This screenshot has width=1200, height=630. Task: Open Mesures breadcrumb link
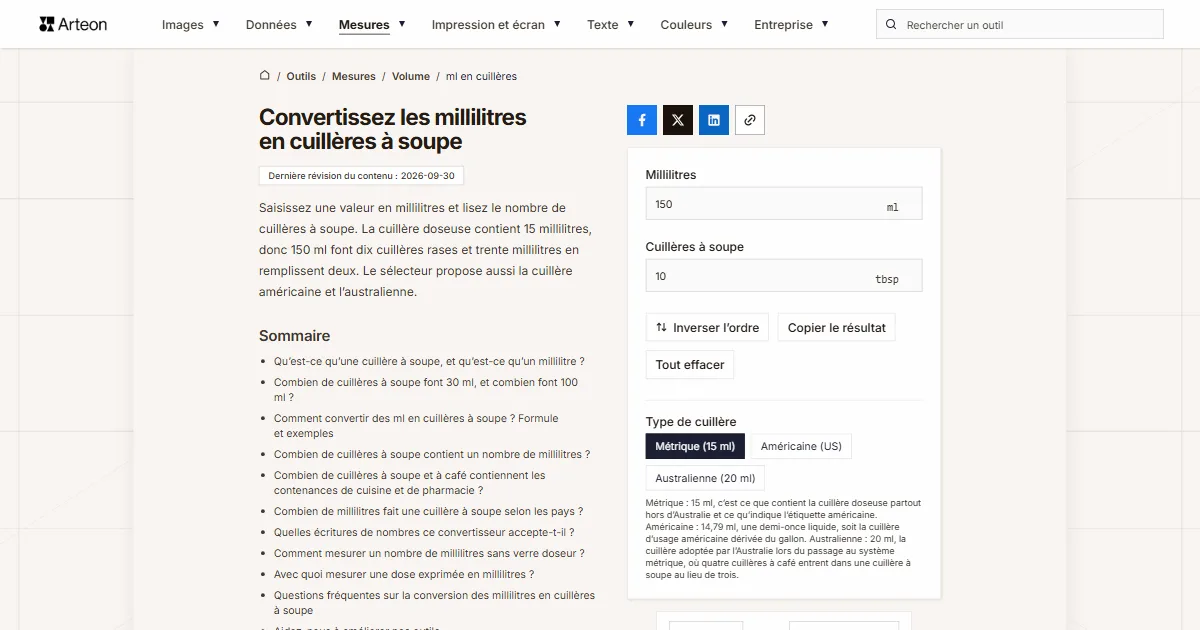(x=354, y=76)
